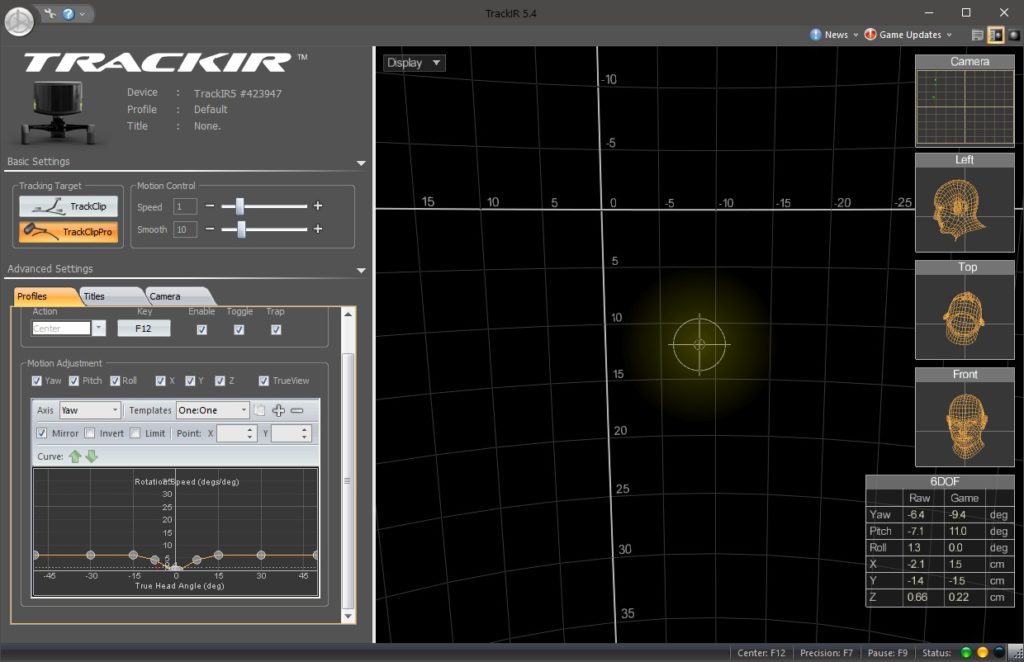
Task: Uncheck the Z axis motion checkbox
Action: (x=220, y=381)
